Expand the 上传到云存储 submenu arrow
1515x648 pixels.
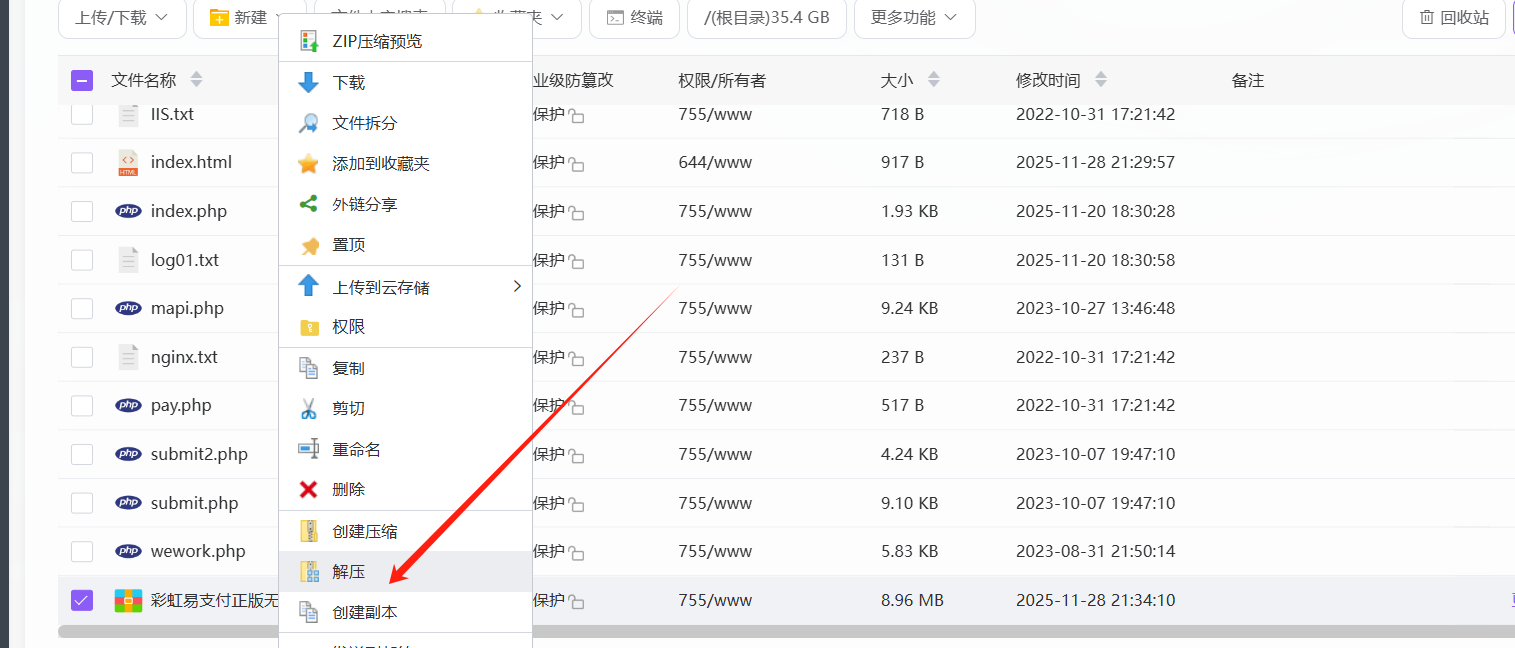[517, 287]
